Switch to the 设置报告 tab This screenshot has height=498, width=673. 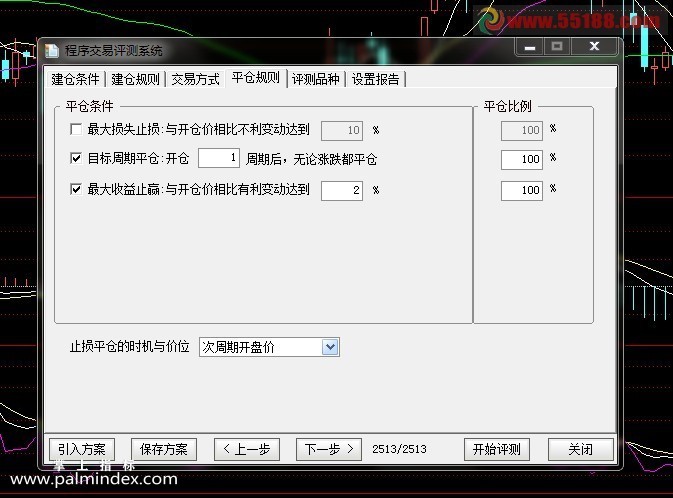(x=376, y=79)
